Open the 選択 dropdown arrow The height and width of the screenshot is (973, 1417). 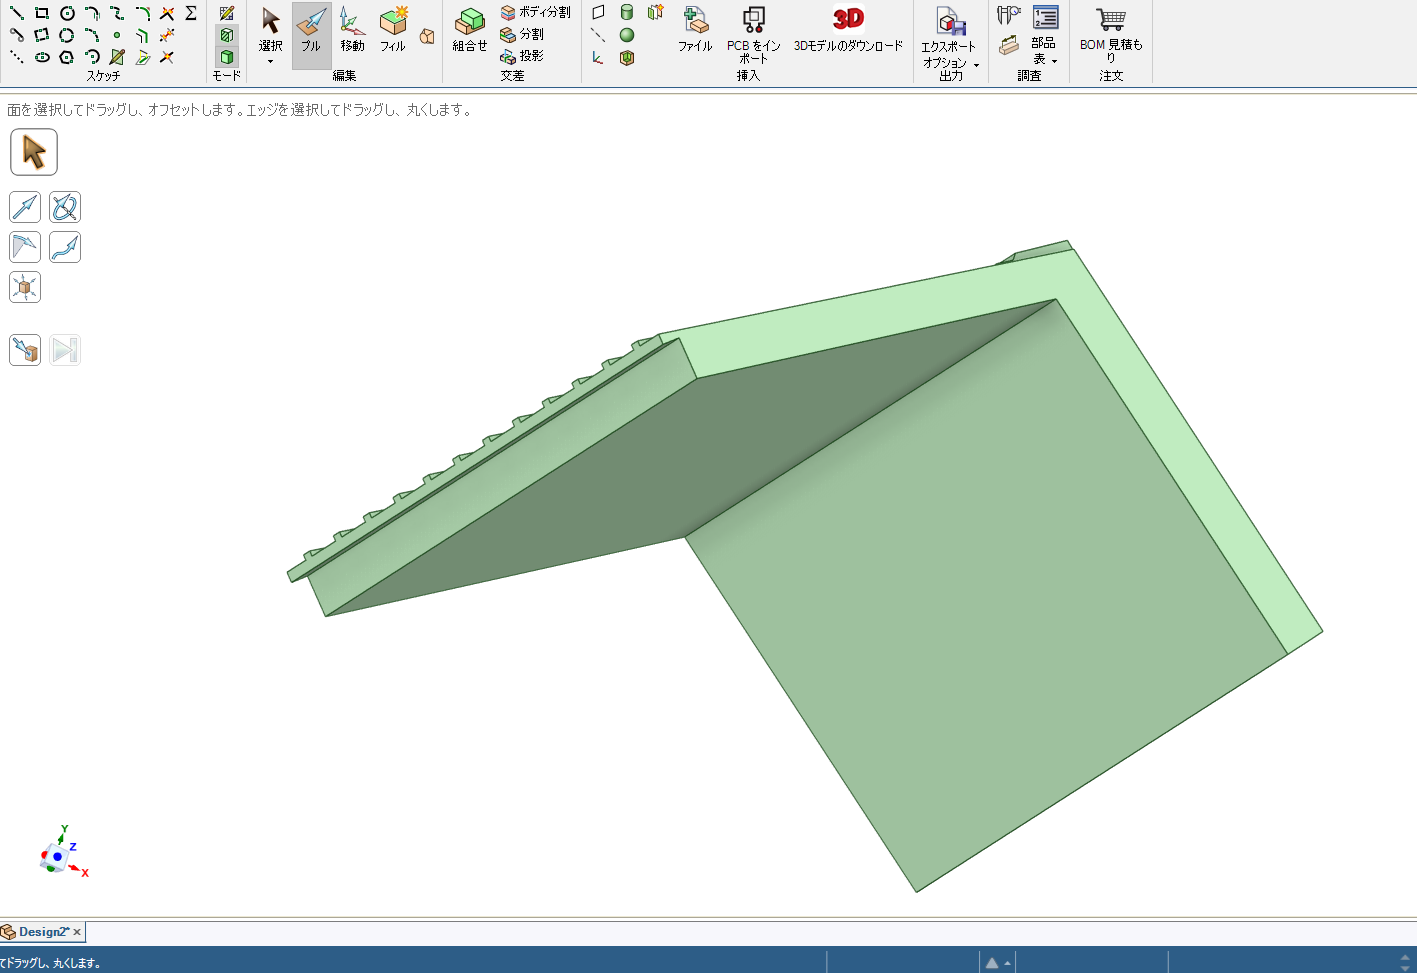click(x=270, y=62)
